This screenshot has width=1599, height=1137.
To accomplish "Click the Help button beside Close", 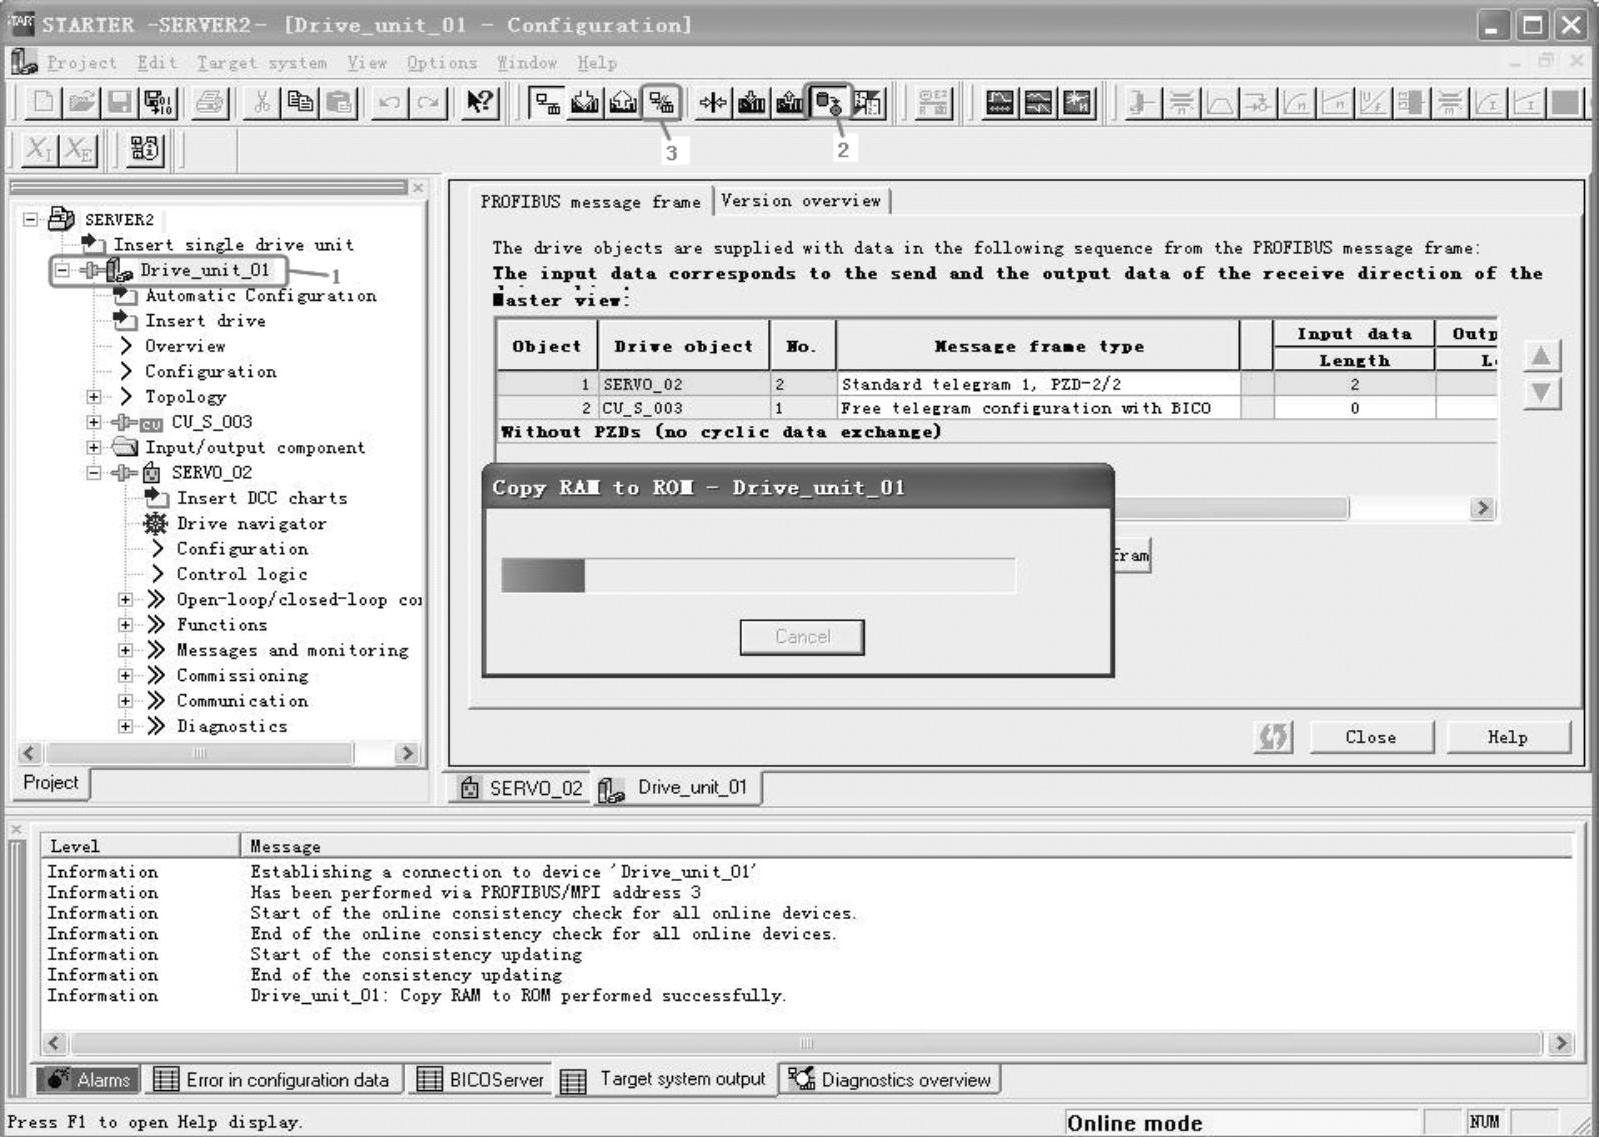I will [1507, 737].
